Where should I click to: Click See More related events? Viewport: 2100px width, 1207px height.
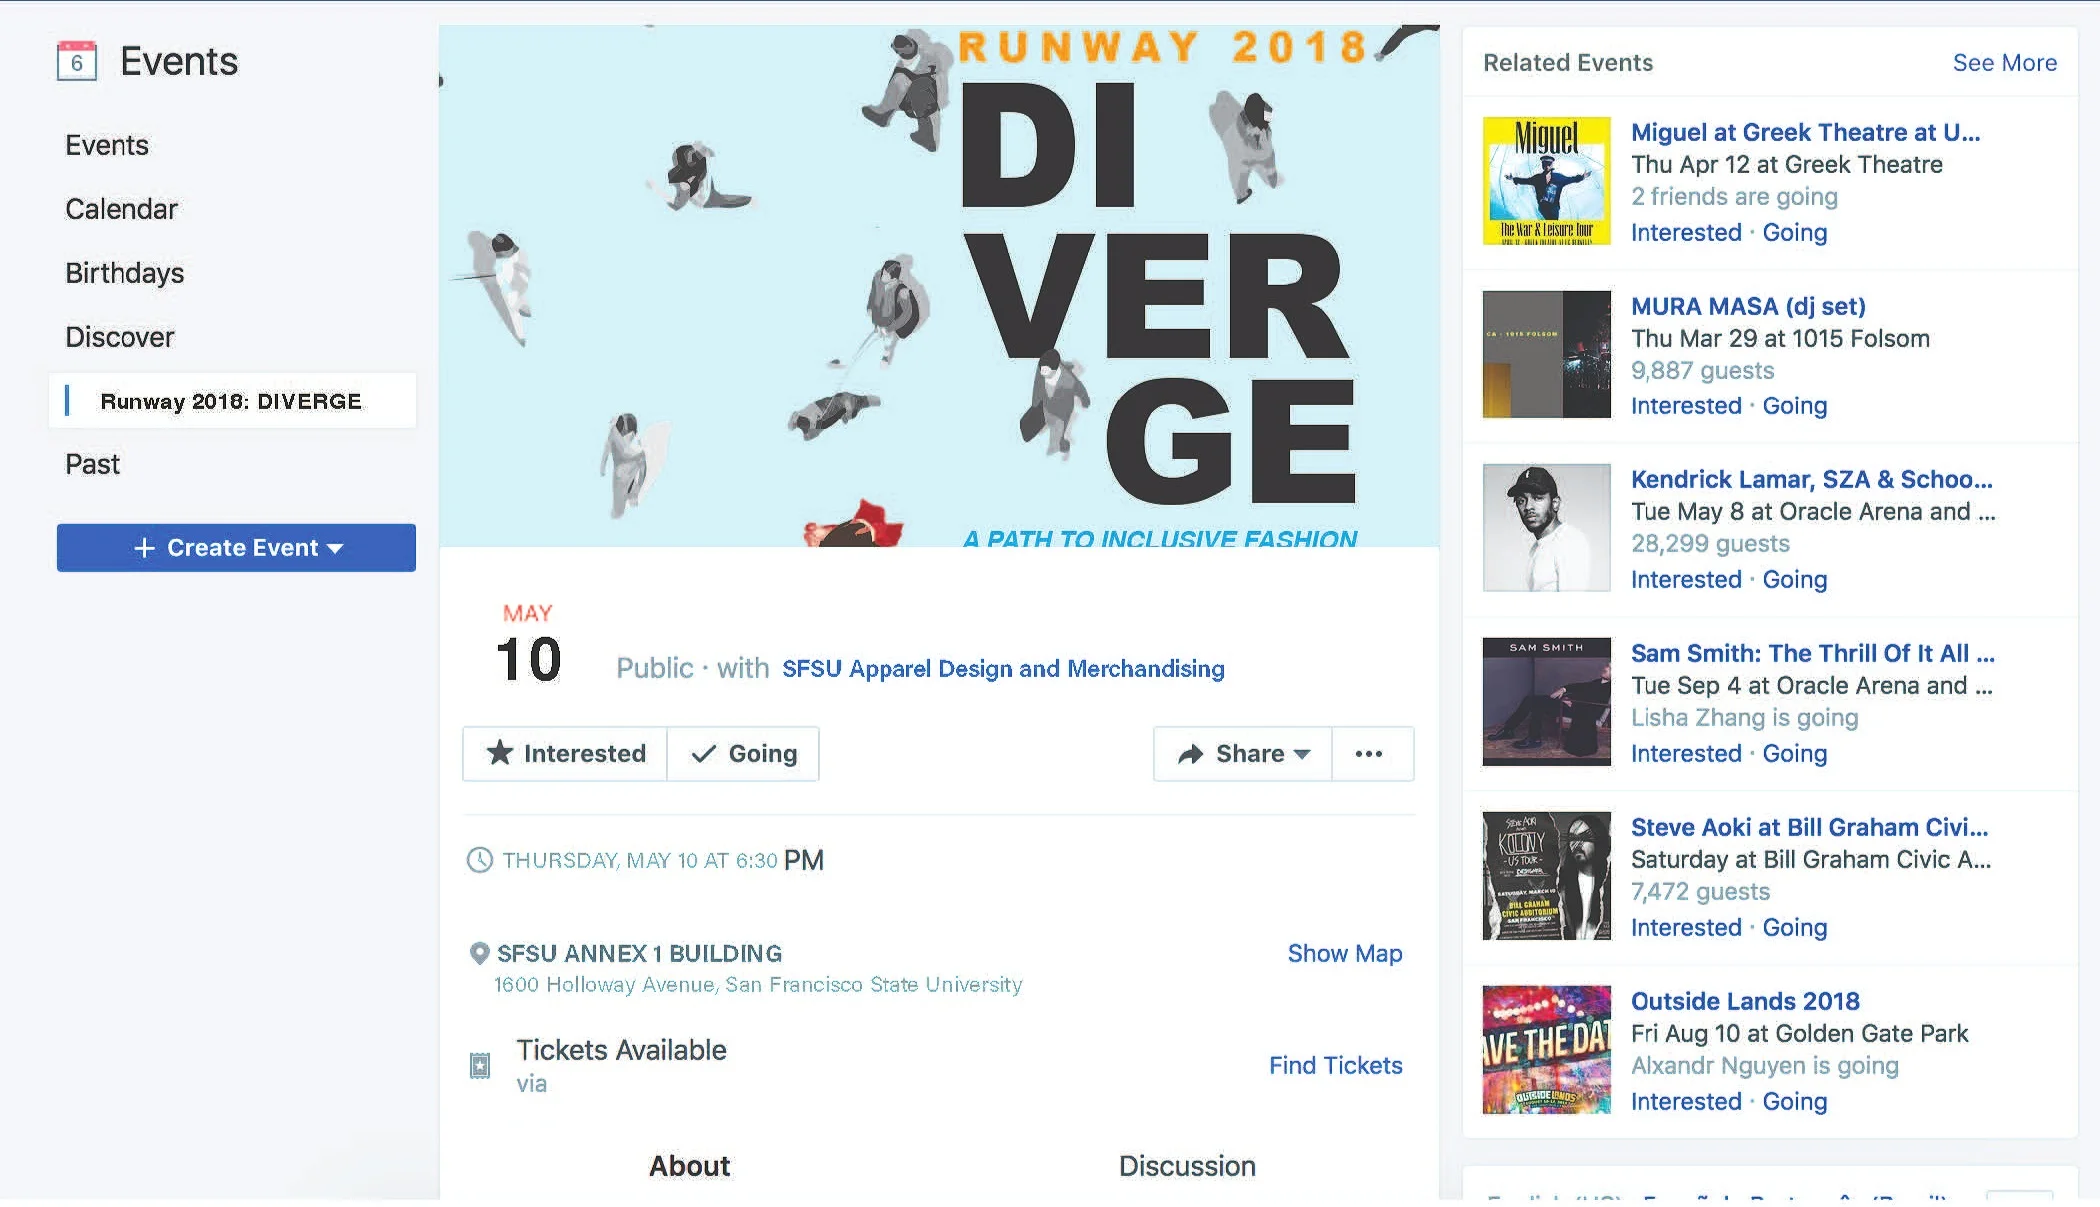(2005, 63)
